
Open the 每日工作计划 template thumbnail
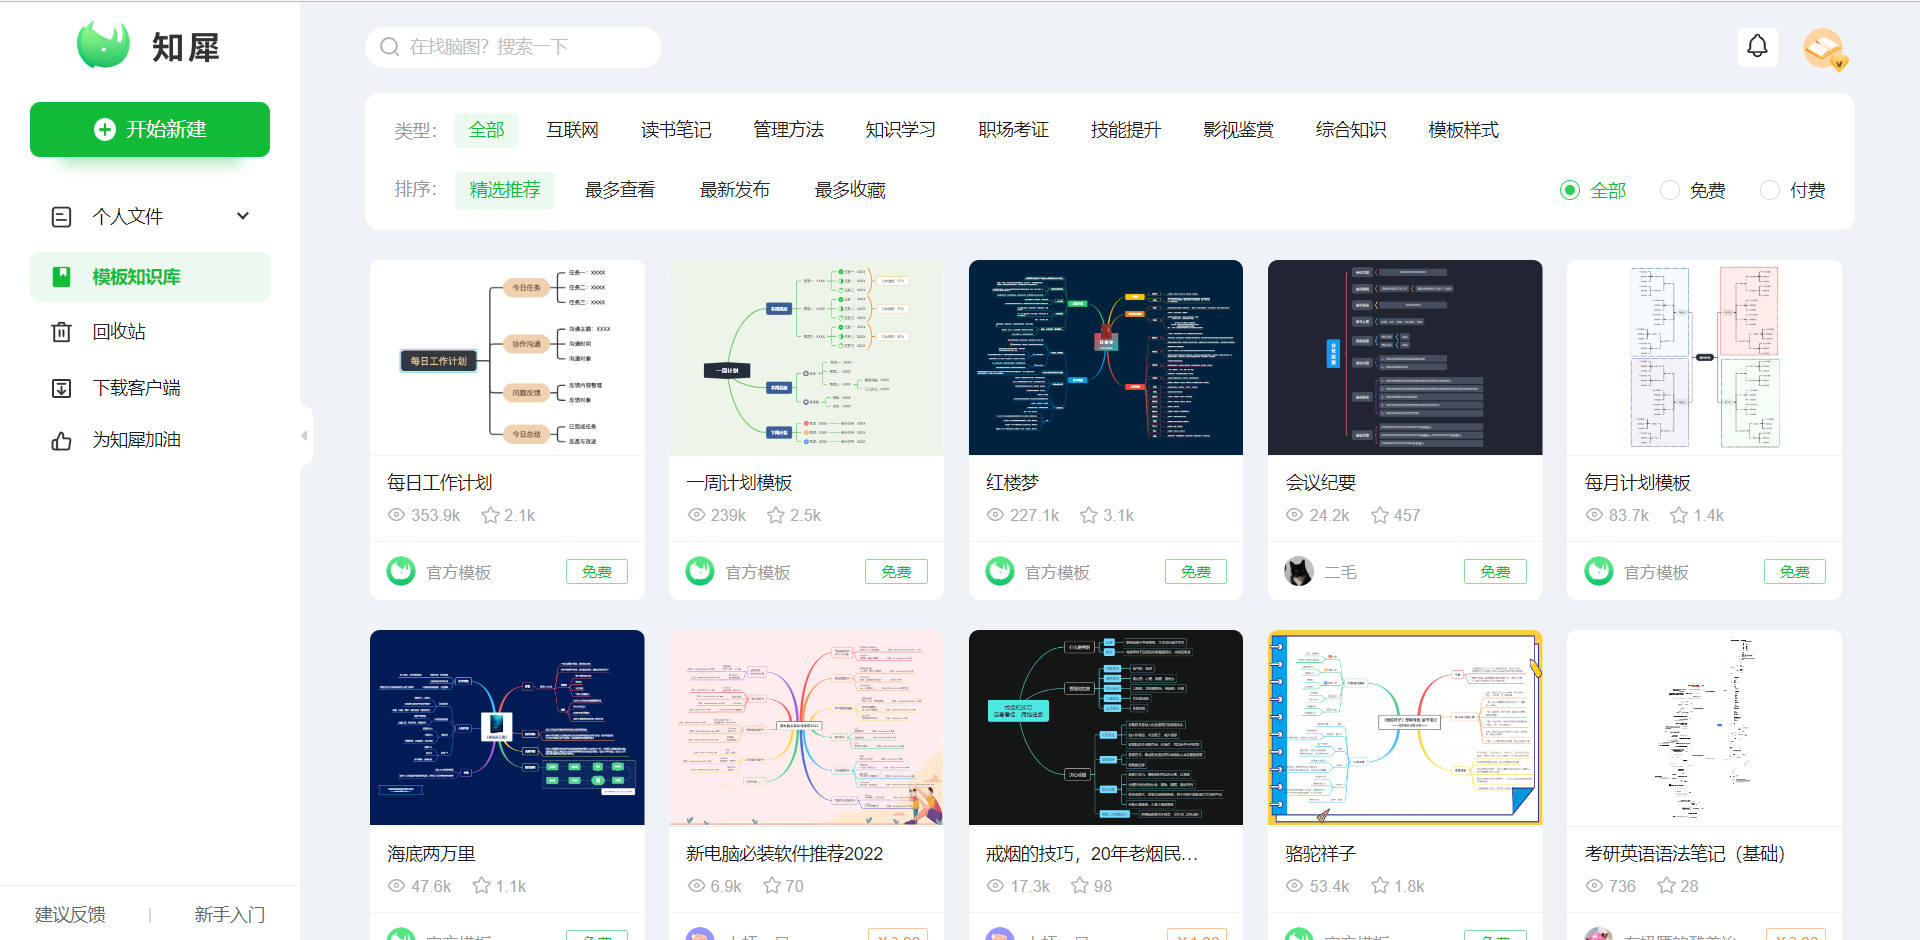click(506, 357)
